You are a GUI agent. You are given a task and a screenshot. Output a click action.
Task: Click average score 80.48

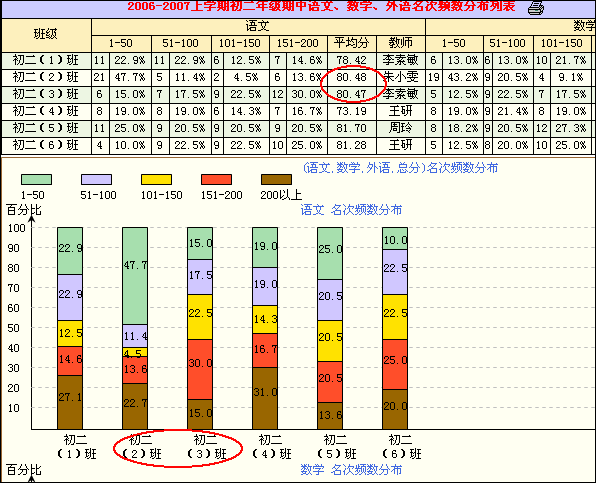pos(352,77)
